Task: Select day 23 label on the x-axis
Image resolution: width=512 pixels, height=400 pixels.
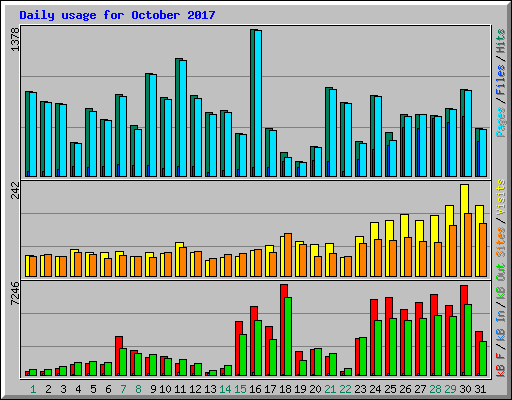Action: [360, 389]
